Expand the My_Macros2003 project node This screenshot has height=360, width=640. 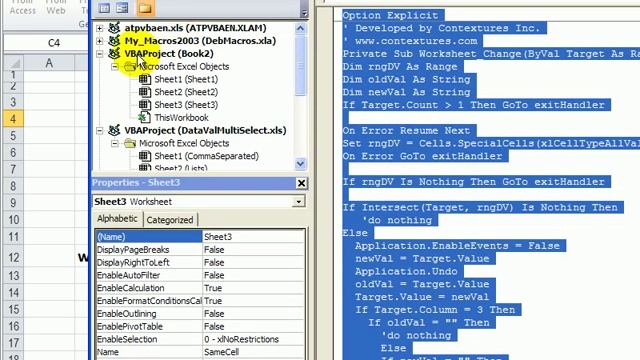[x=100, y=41]
